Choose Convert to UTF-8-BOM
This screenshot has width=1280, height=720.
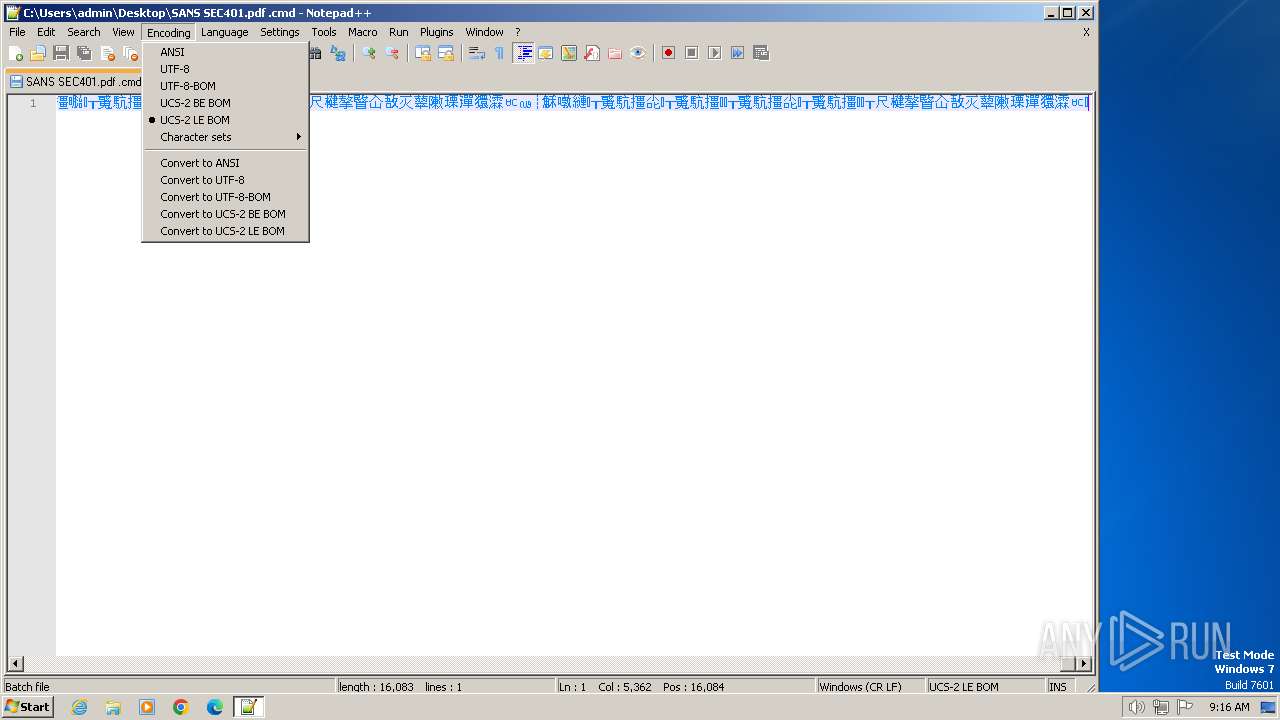pos(225,197)
